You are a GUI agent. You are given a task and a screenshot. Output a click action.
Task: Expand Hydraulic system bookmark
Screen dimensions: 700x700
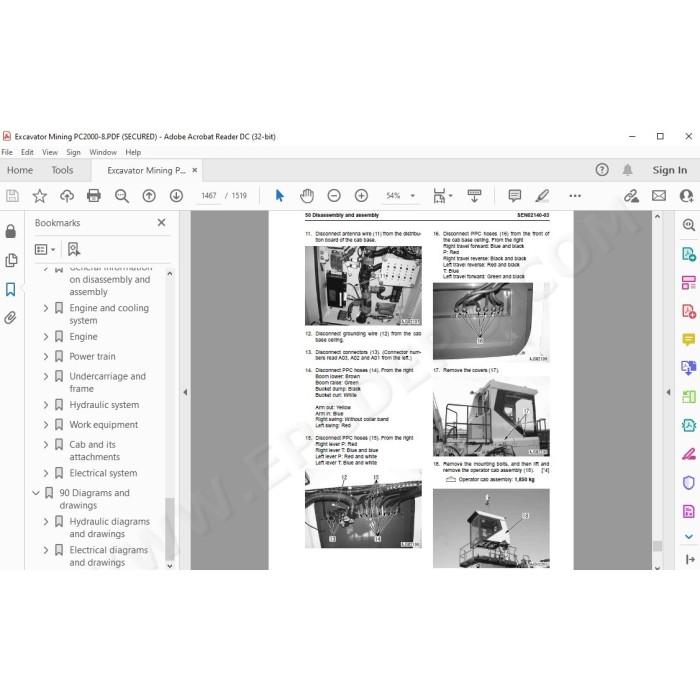point(46,405)
